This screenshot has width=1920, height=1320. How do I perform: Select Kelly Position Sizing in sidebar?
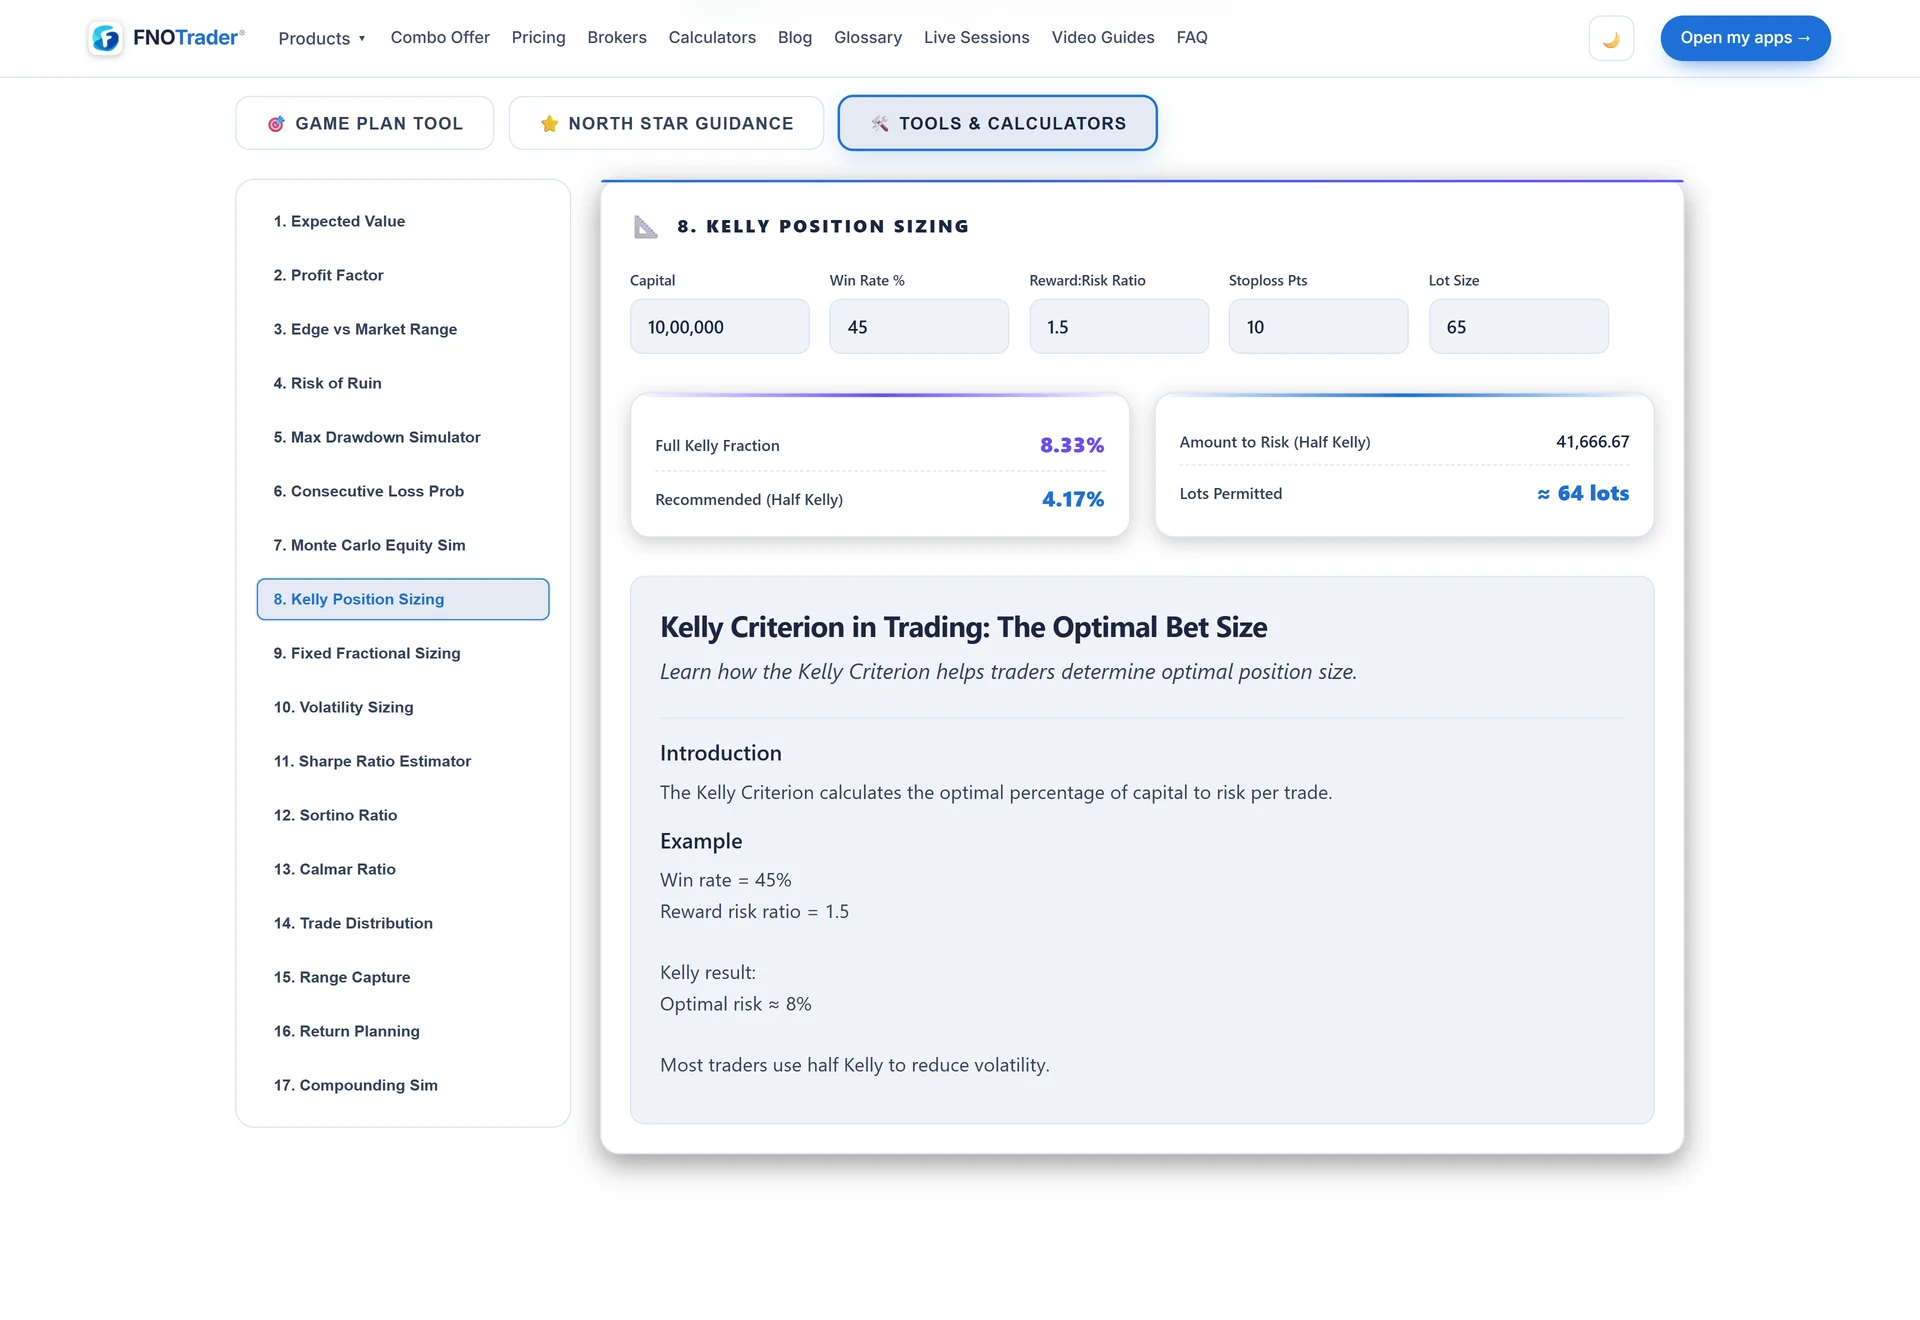click(x=403, y=599)
